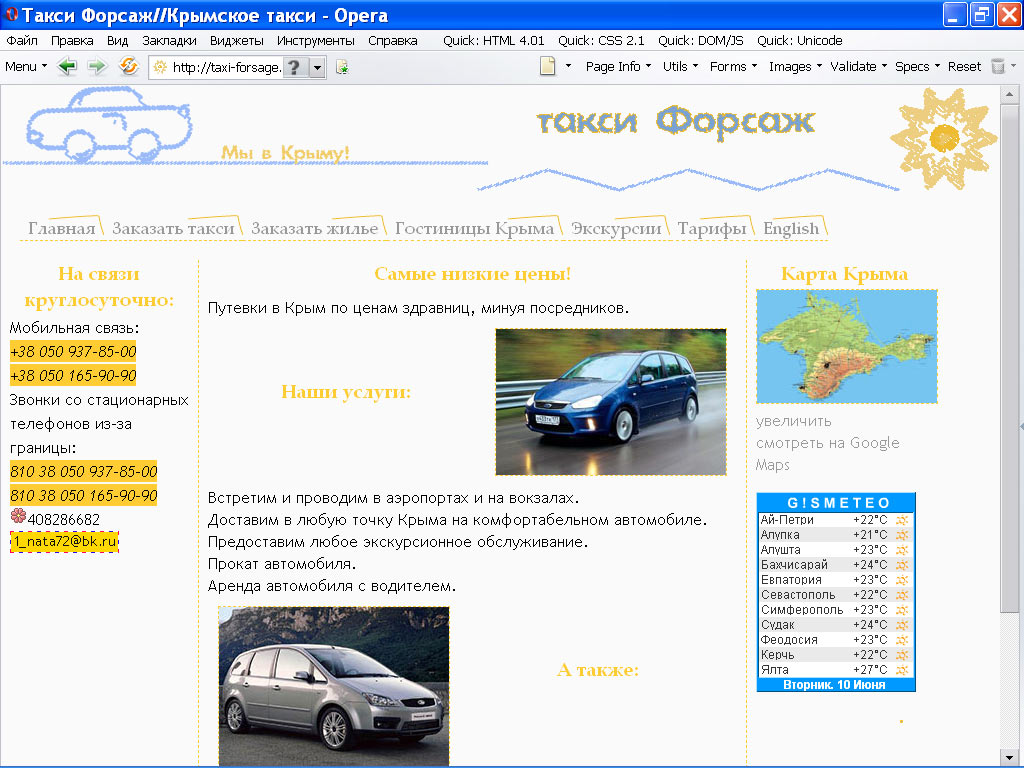Click the Forward navigation arrow

point(95,66)
